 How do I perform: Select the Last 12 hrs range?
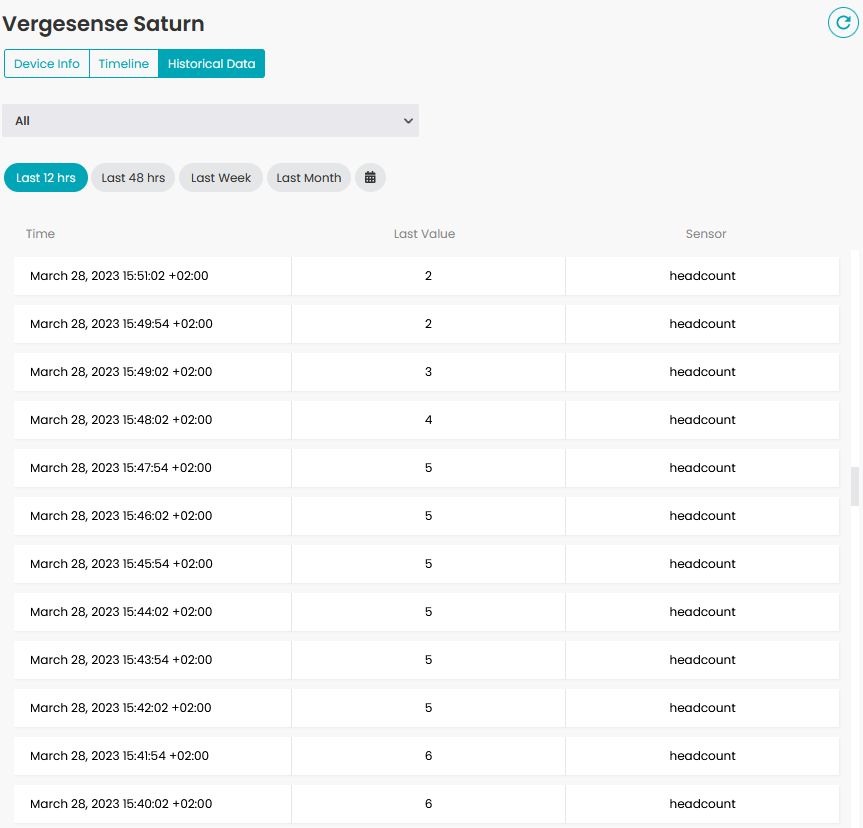[46, 177]
